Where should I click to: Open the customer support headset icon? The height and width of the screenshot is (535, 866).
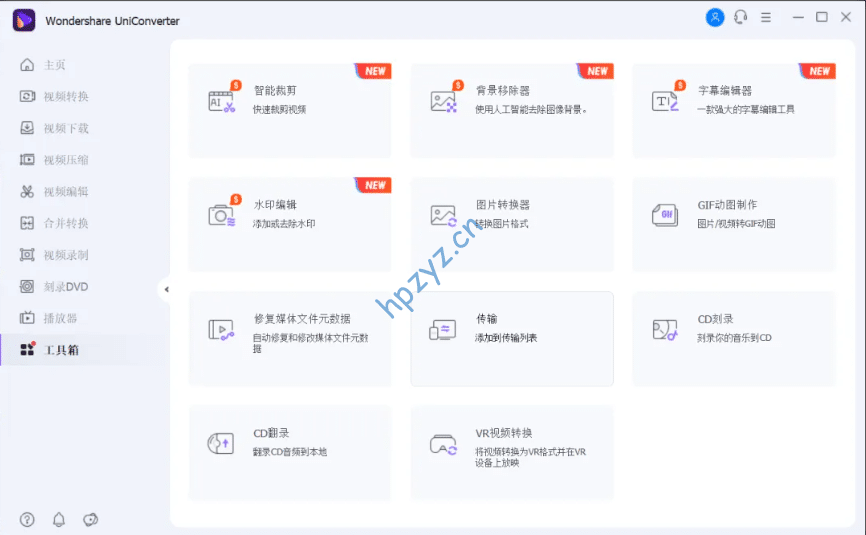(740, 17)
